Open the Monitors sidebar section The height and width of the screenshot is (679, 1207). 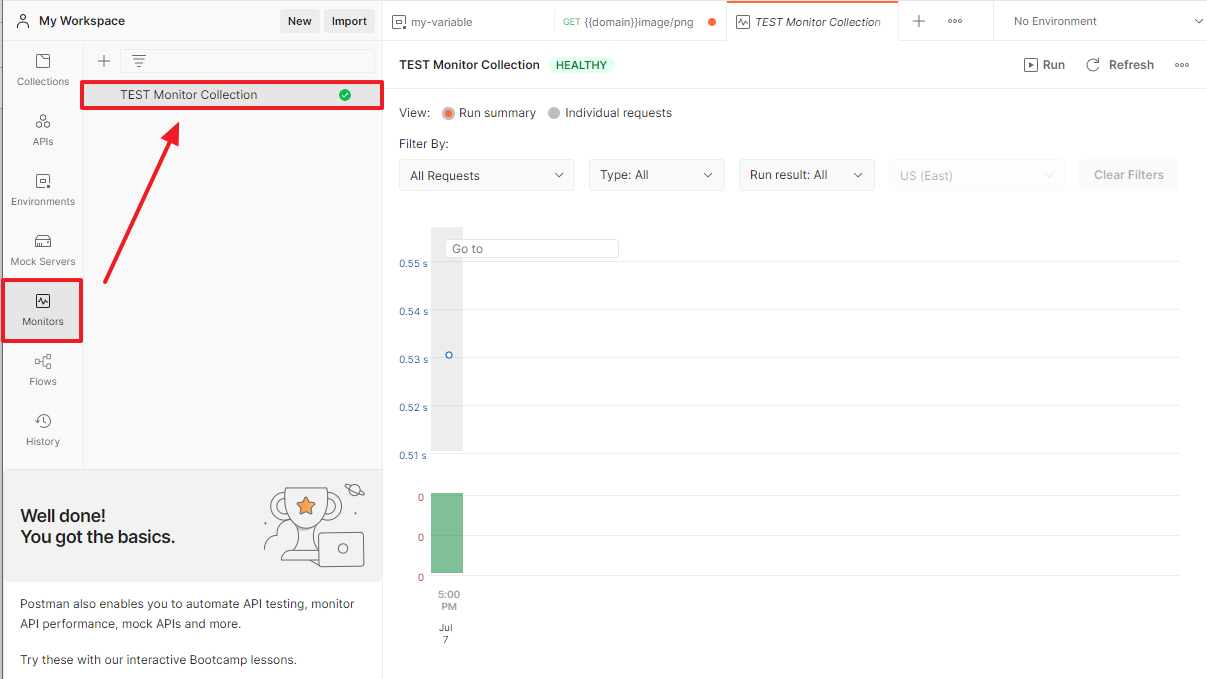click(43, 310)
